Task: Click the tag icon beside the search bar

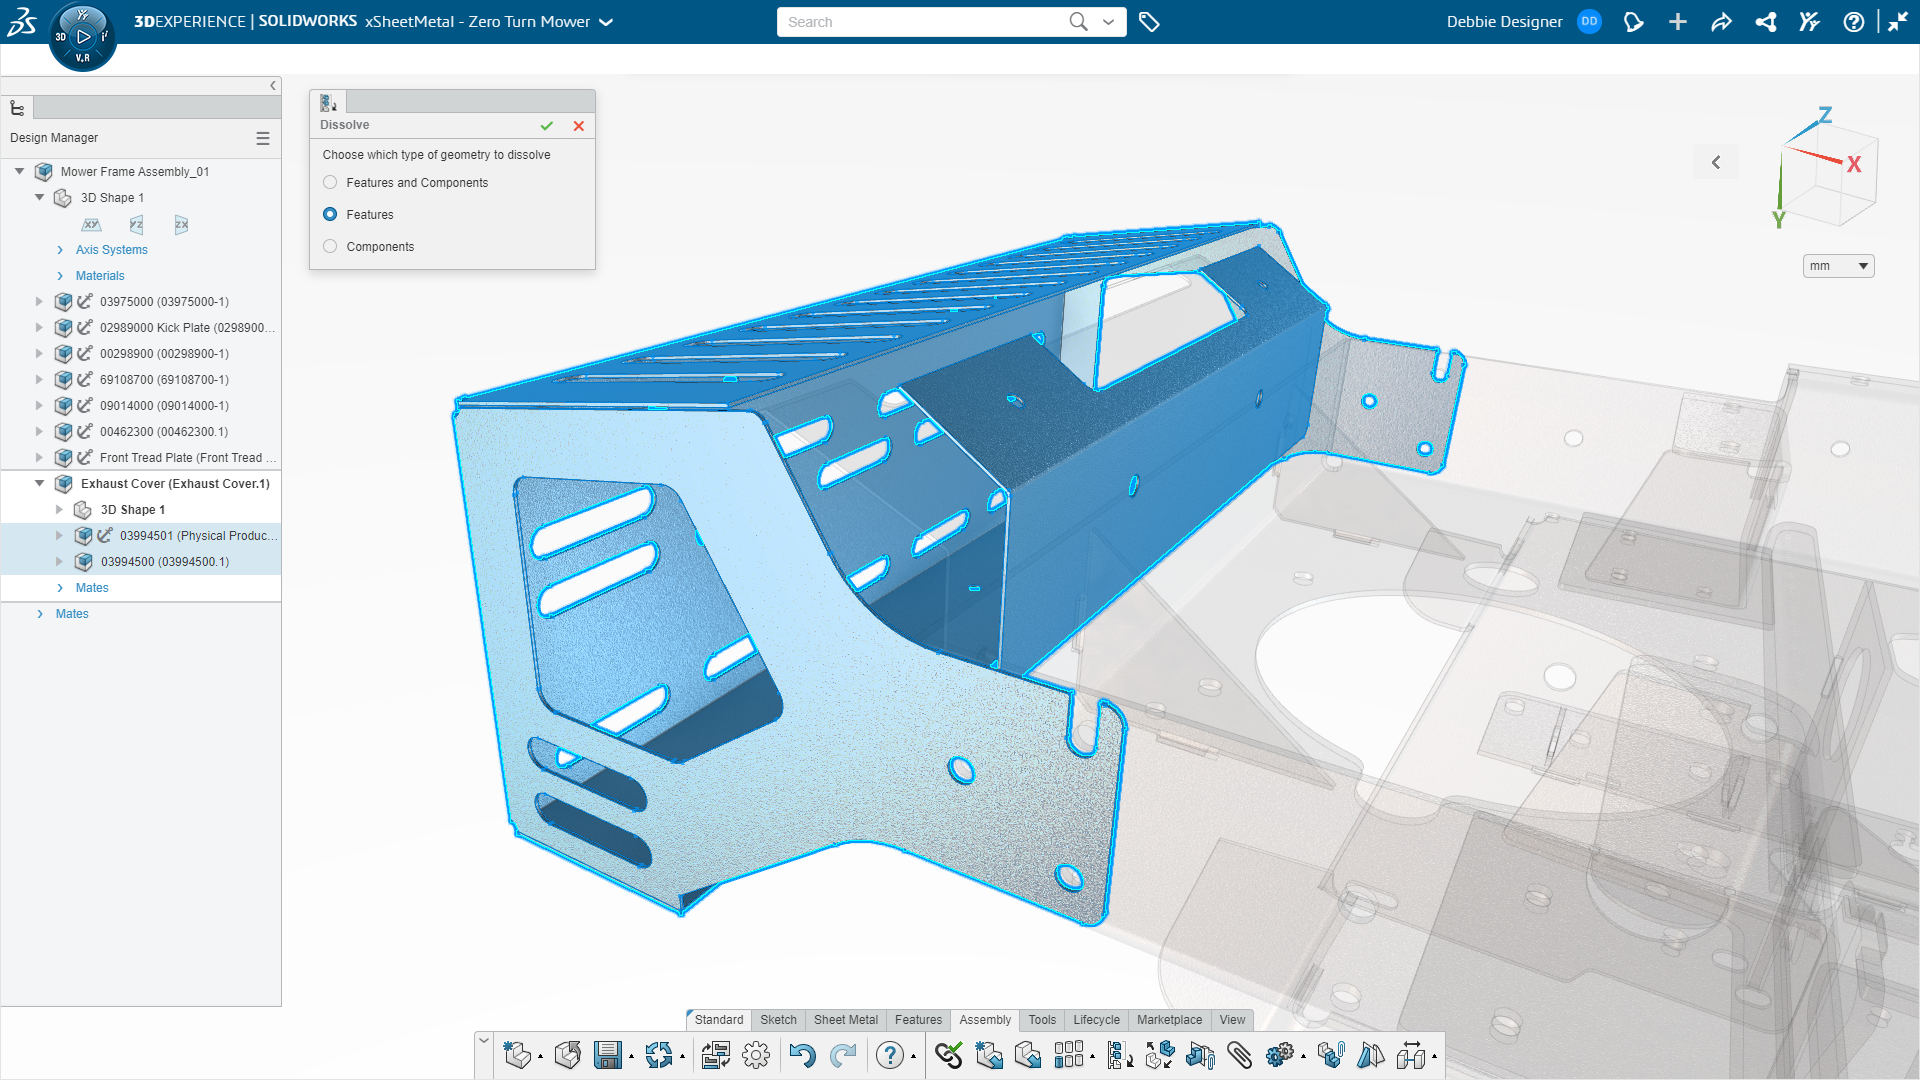Action: click(1149, 21)
